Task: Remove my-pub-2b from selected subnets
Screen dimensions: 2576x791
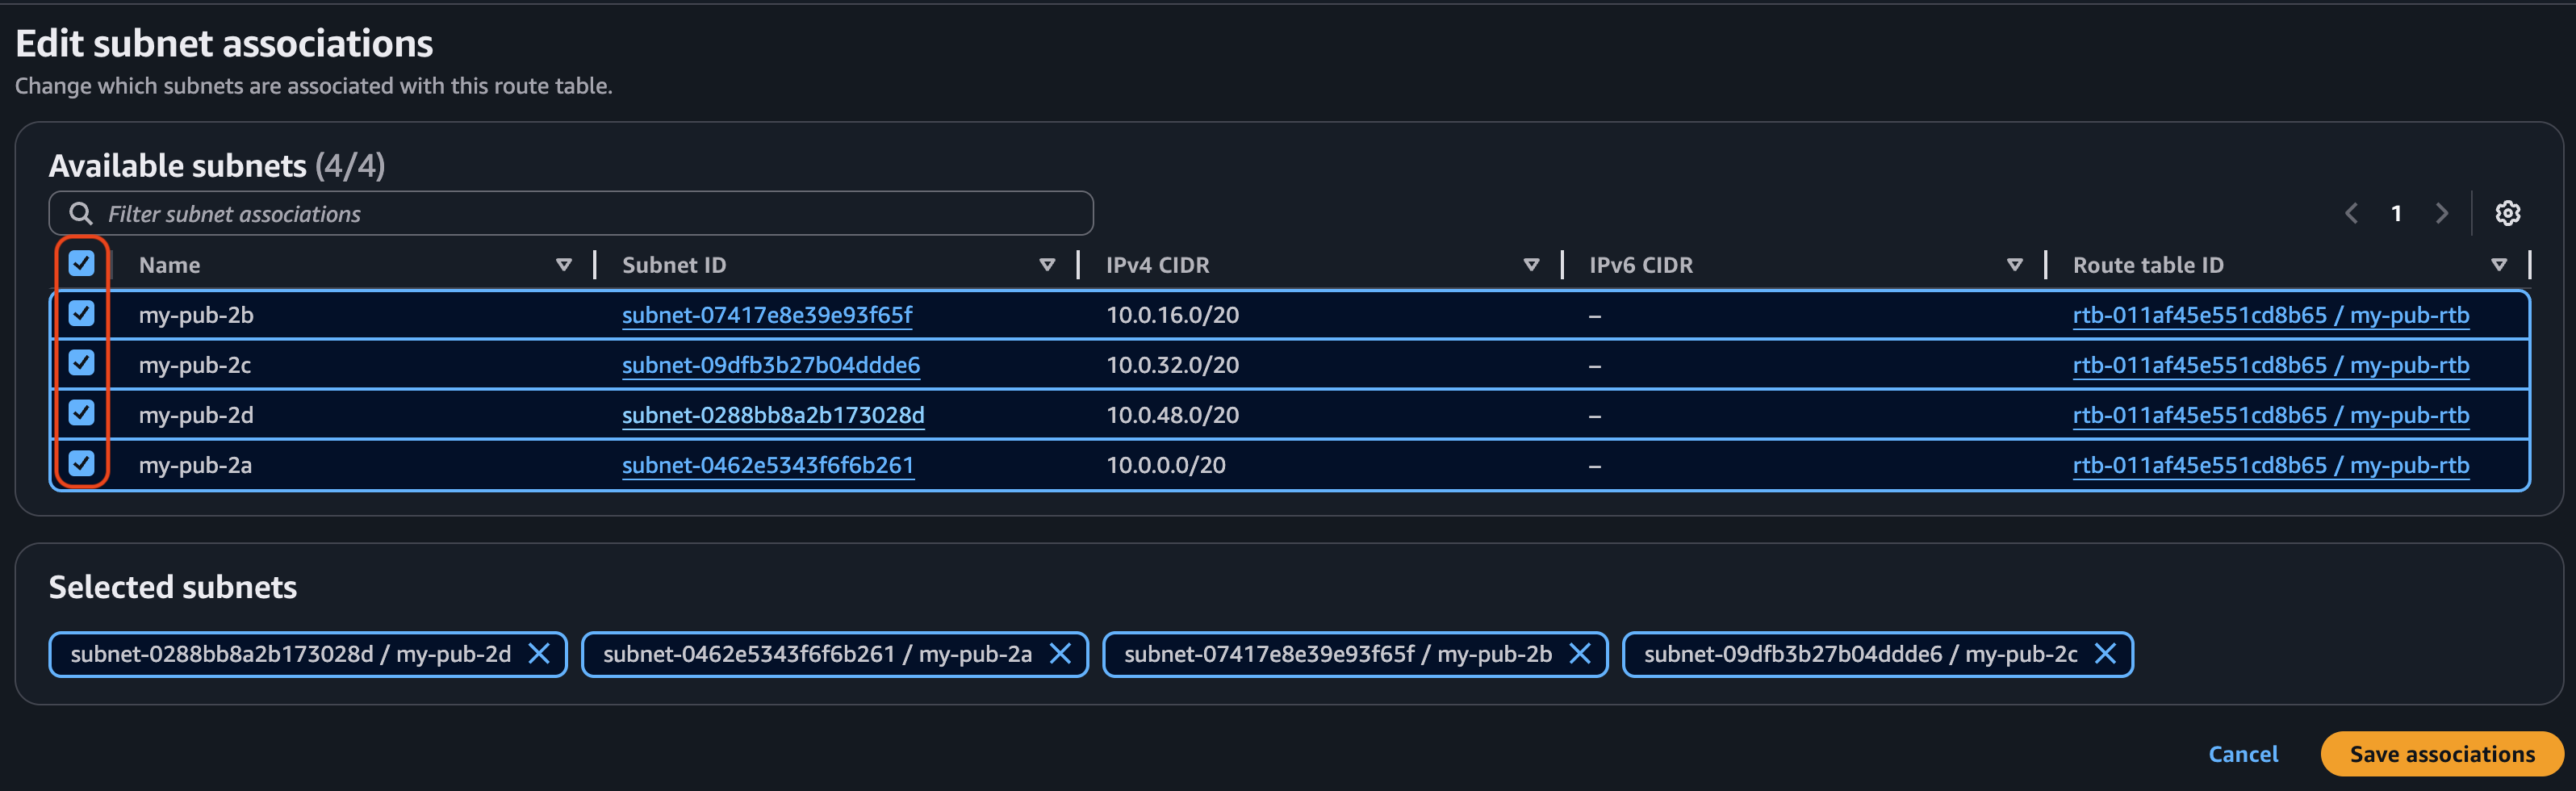Action: point(1580,654)
